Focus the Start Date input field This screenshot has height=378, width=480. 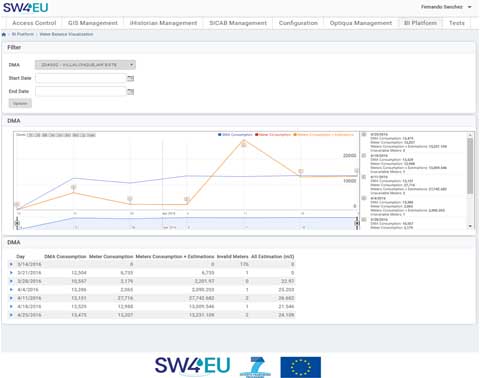pyautogui.click(x=81, y=78)
